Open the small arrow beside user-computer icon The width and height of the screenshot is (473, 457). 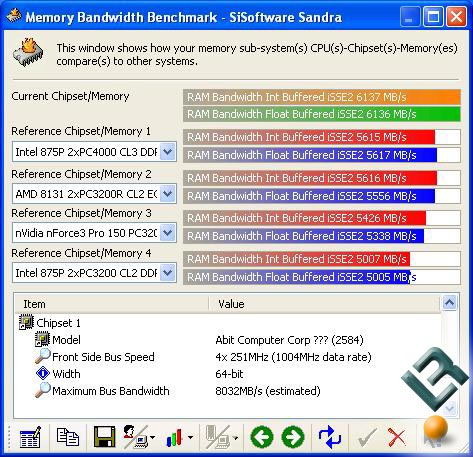pos(153,437)
